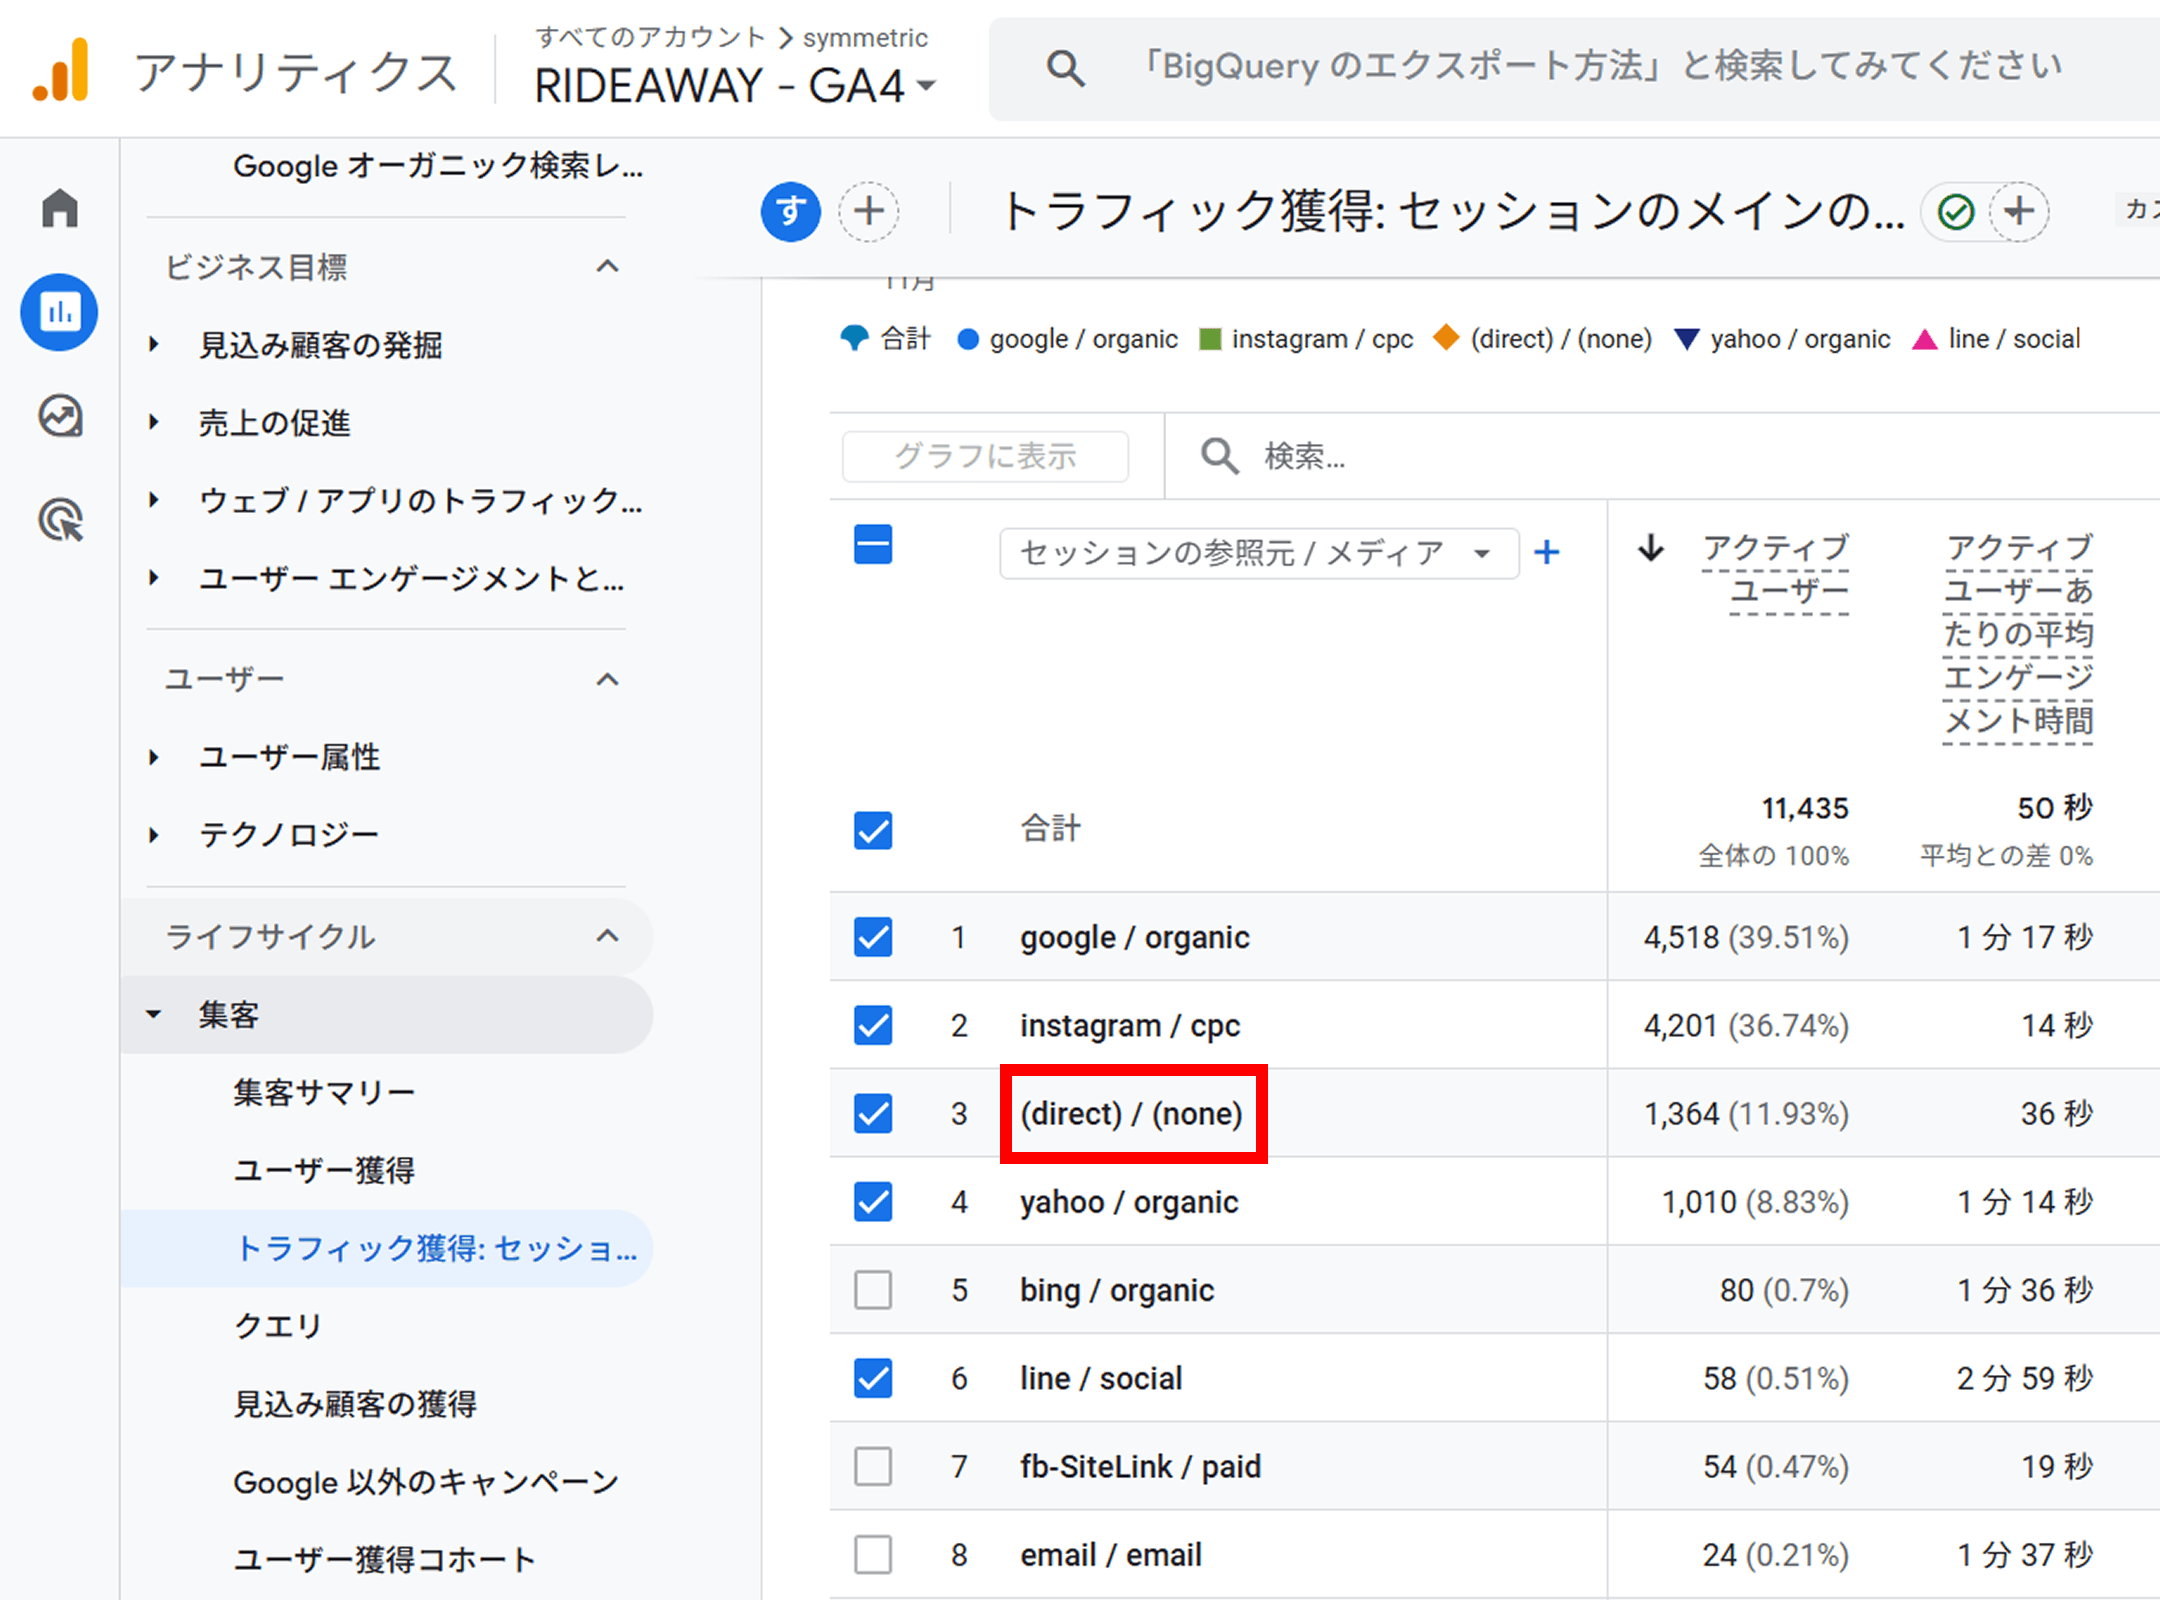The width and height of the screenshot is (2160, 1600).
Task: Collapse the ライフサイクル section
Action: click(x=607, y=937)
